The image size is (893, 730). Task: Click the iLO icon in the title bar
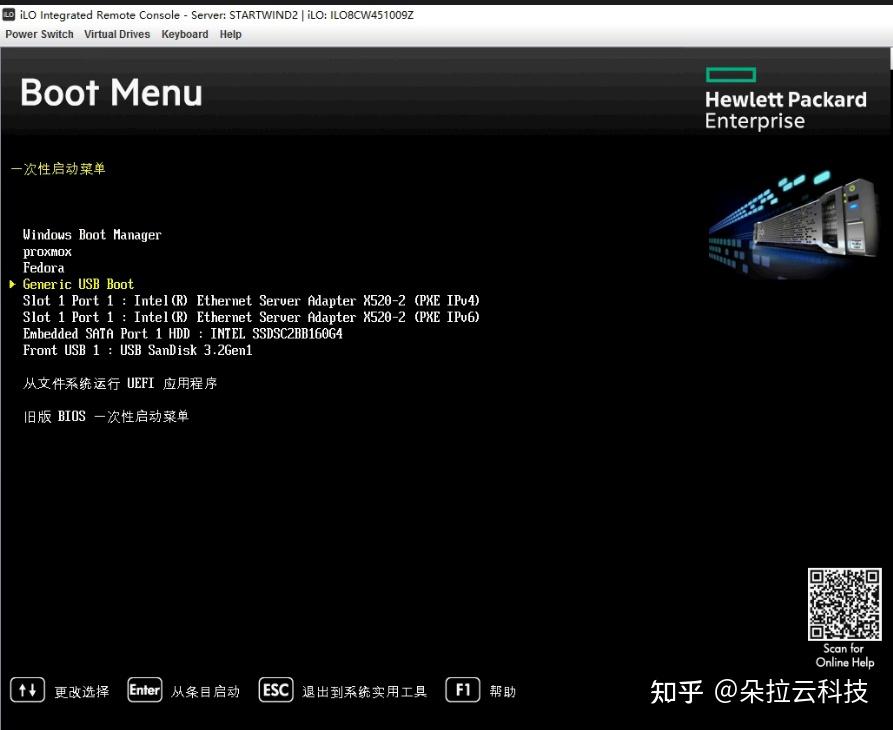click(x=10, y=15)
